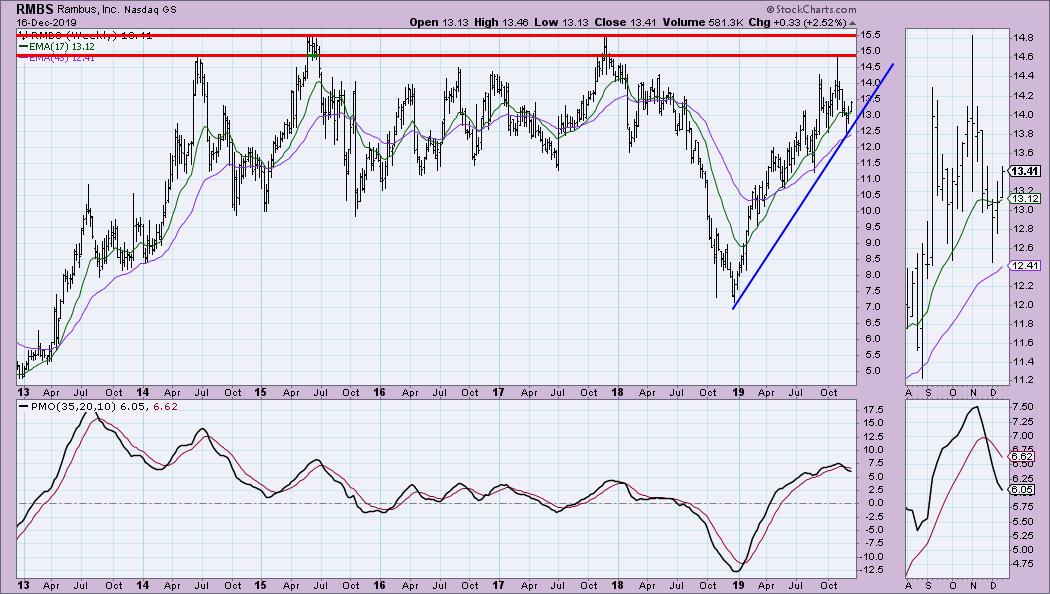
Task: Click the 17.5 label on the PMO axis
Action: (x=871, y=410)
